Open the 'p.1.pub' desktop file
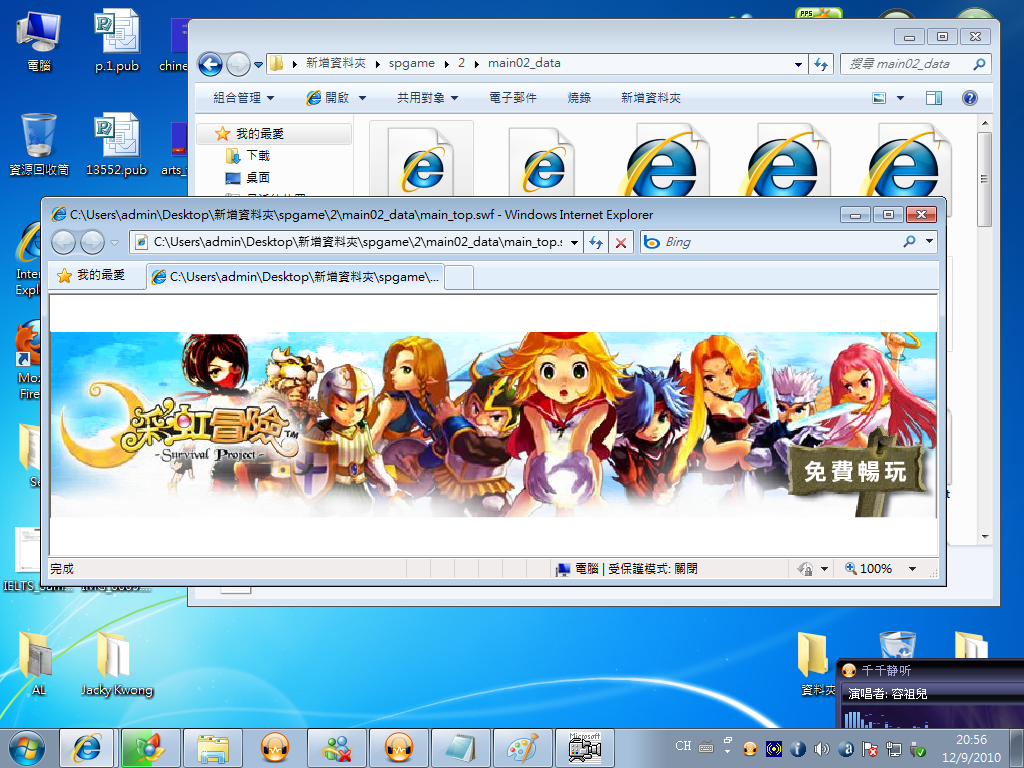 (117, 40)
